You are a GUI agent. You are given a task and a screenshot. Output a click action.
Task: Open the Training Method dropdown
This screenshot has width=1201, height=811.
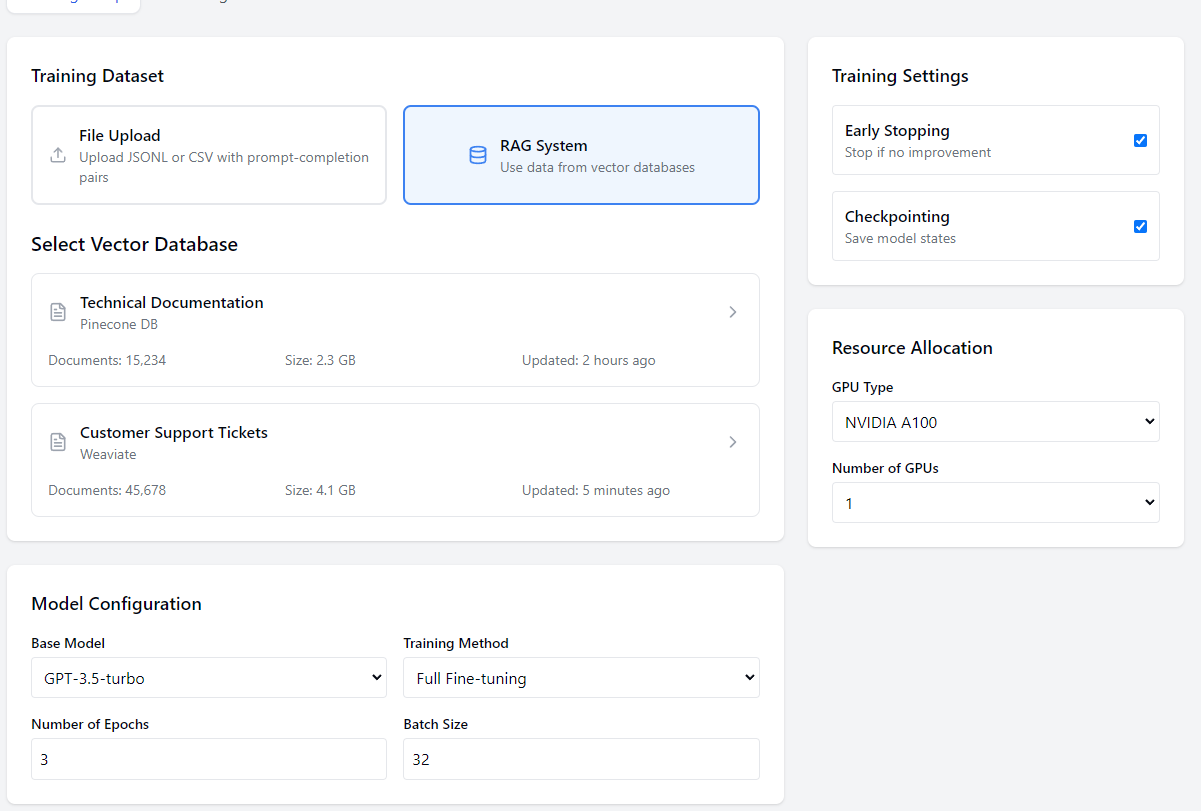pyautogui.click(x=581, y=678)
